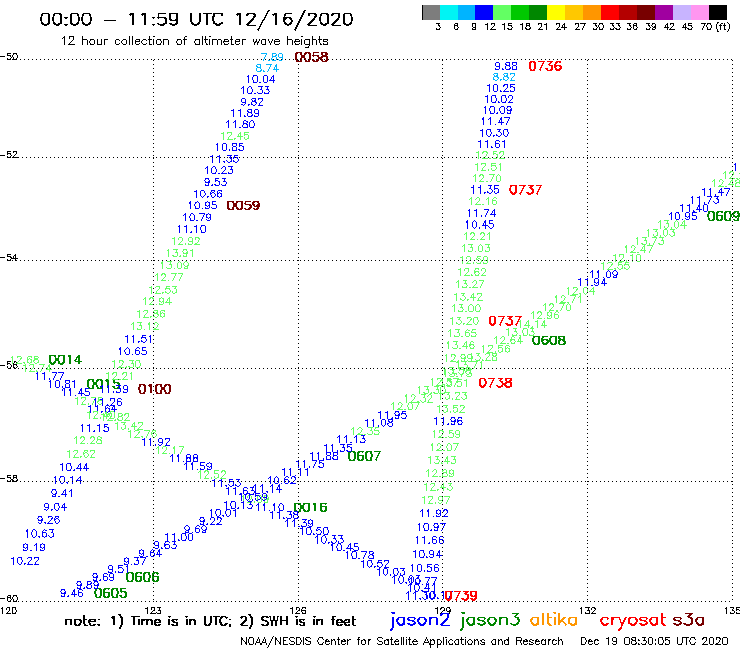Click the -50 latitude axis label
The width and height of the screenshot is (740, 650).
pyautogui.click(x=9, y=57)
